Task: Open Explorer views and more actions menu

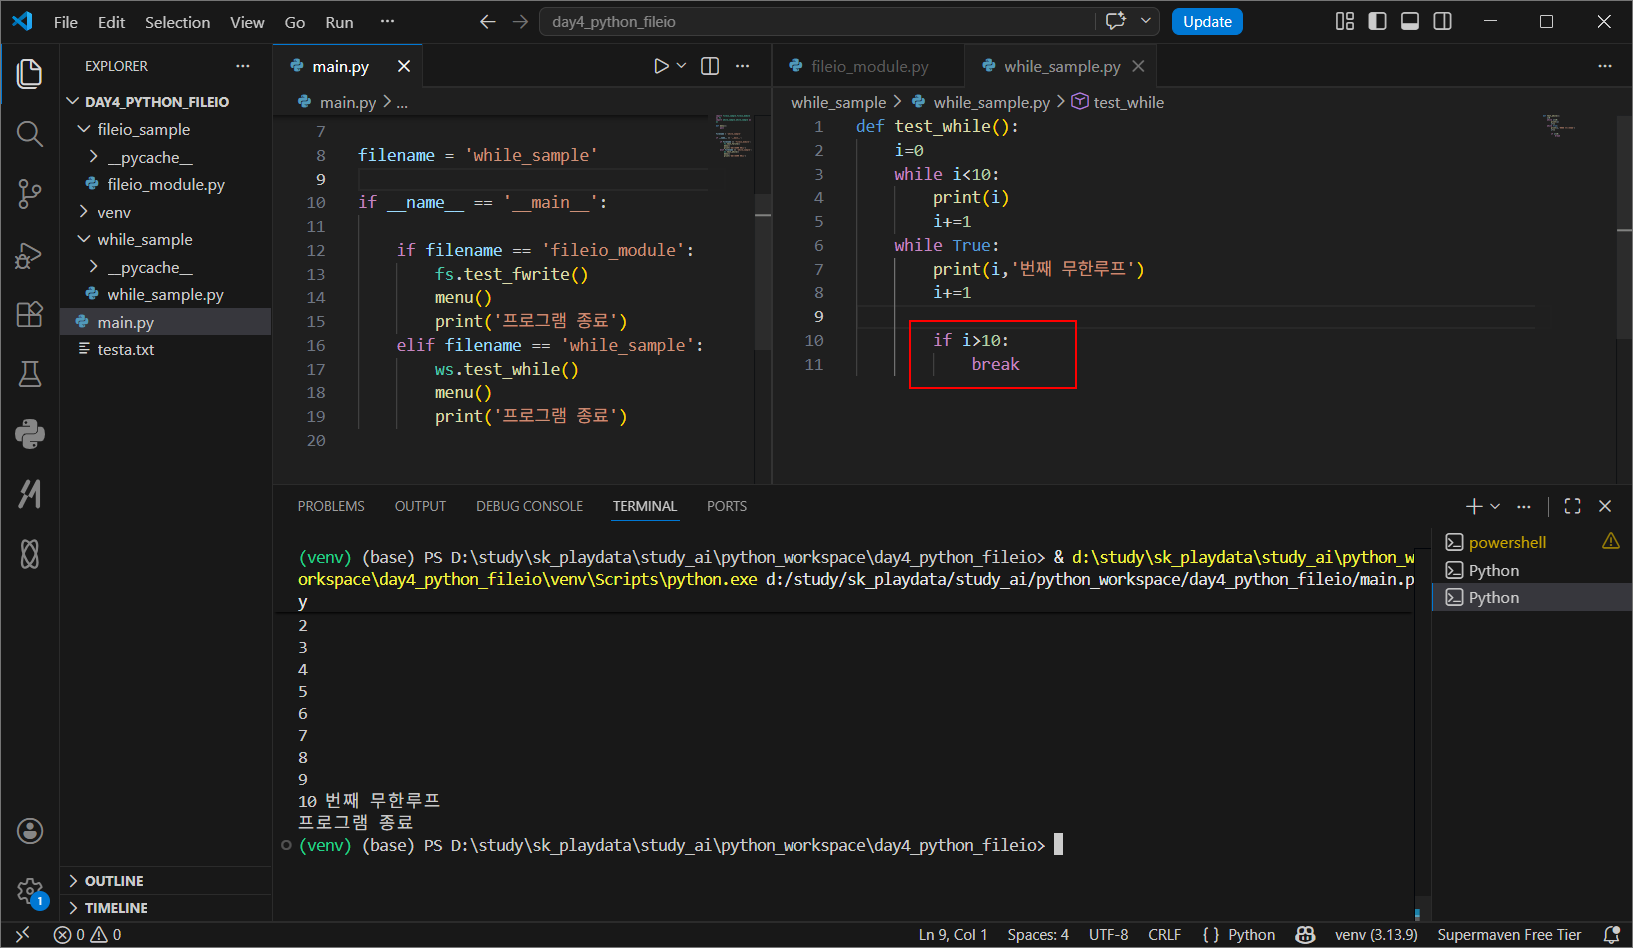Action: [243, 66]
